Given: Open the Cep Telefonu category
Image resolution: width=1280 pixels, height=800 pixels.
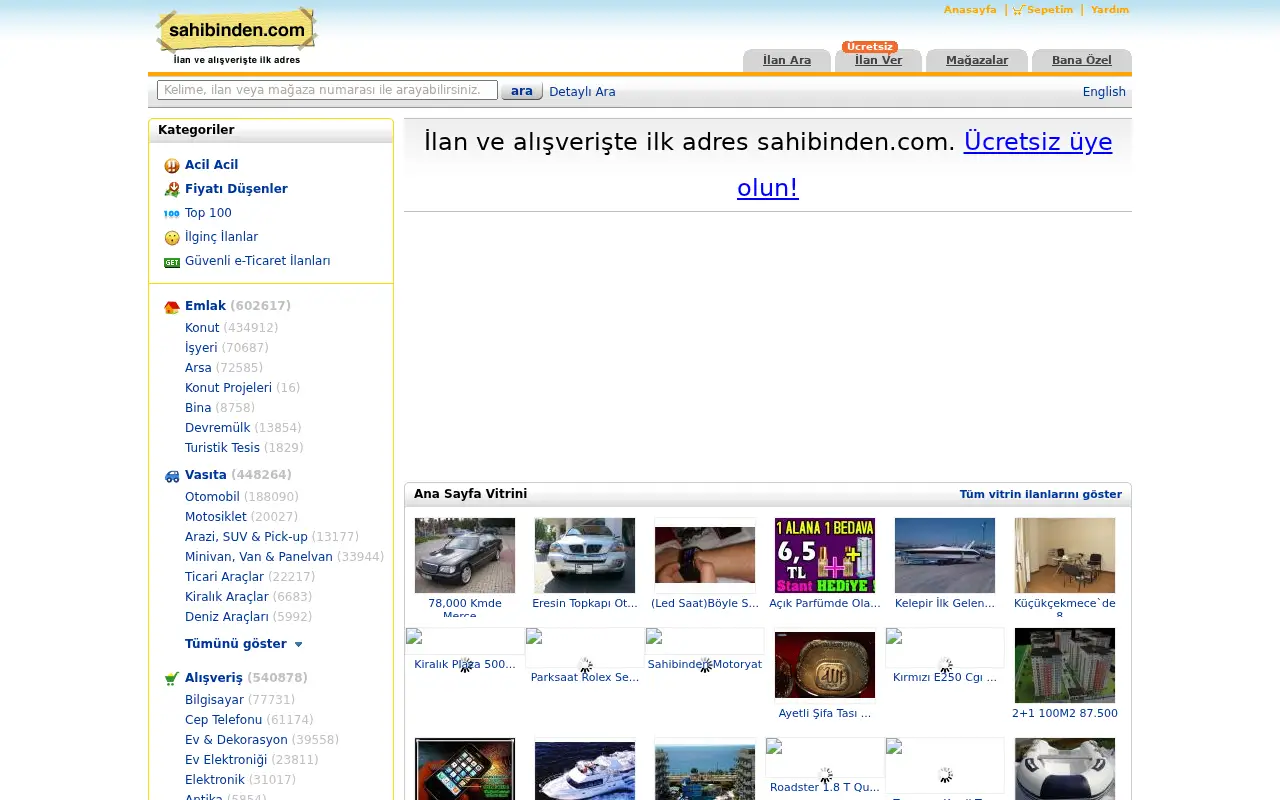Looking at the screenshot, I should [x=223, y=720].
